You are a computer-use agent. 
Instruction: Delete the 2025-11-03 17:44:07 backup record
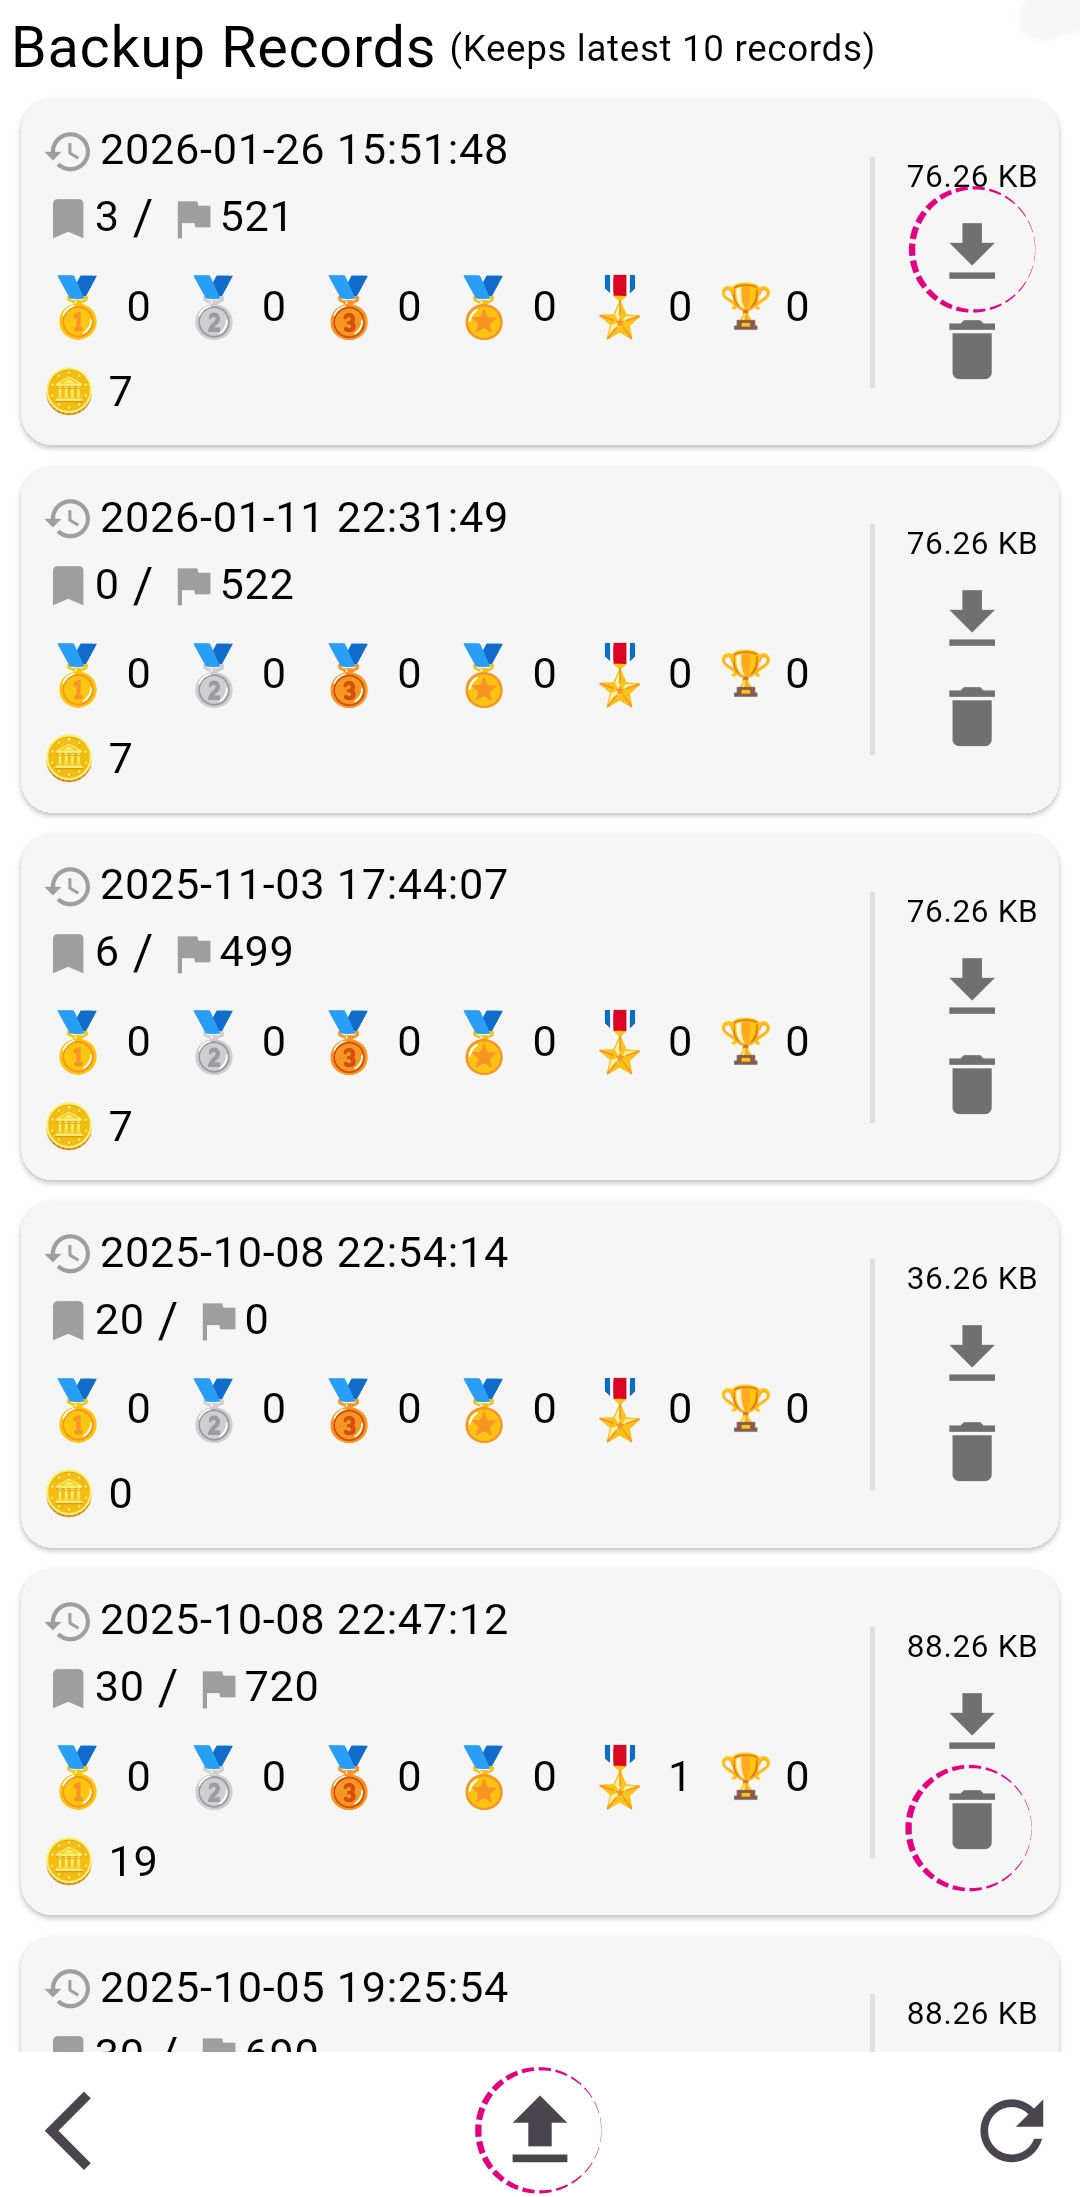[x=971, y=1085]
